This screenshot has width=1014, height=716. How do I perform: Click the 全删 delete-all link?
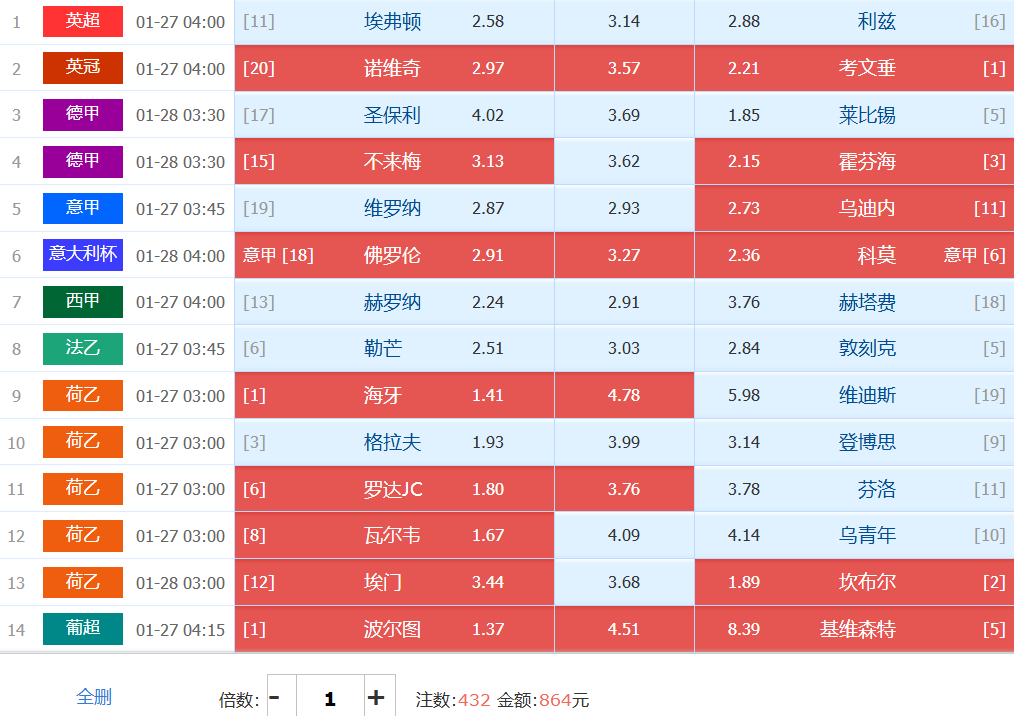click(x=94, y=697)
